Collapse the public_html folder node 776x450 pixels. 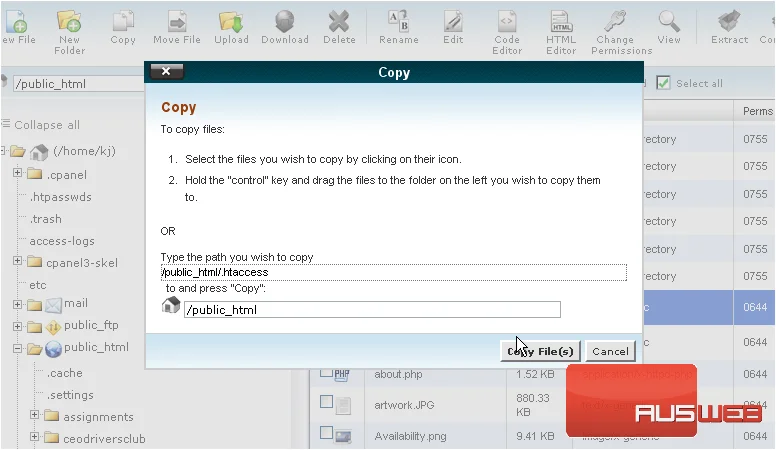coord(17,348)
